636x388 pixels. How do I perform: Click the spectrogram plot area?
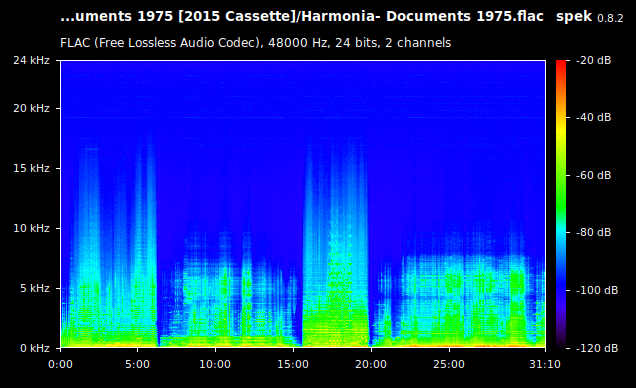click(x=303, y=204)
